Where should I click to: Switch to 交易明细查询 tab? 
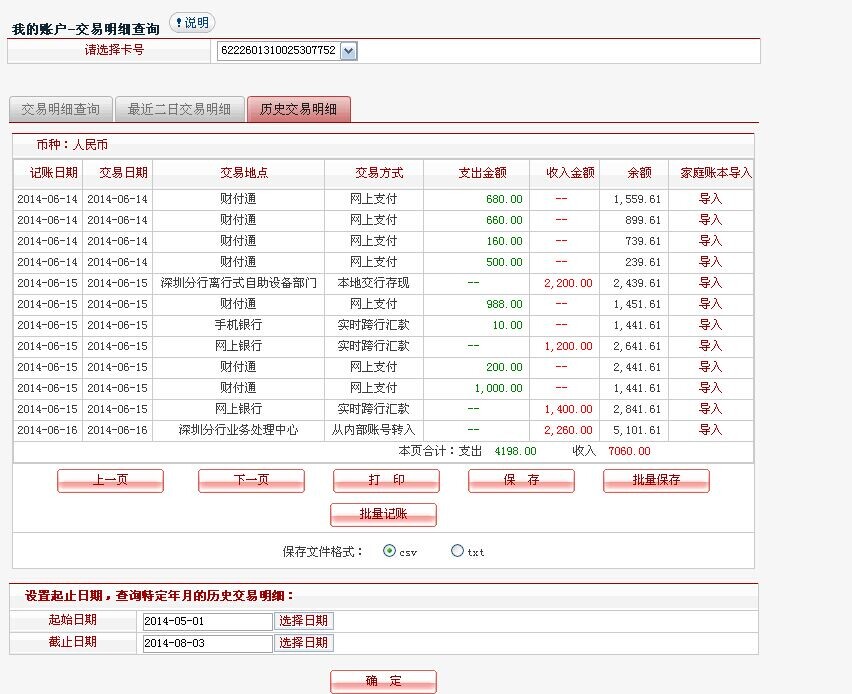click(60, 109)
